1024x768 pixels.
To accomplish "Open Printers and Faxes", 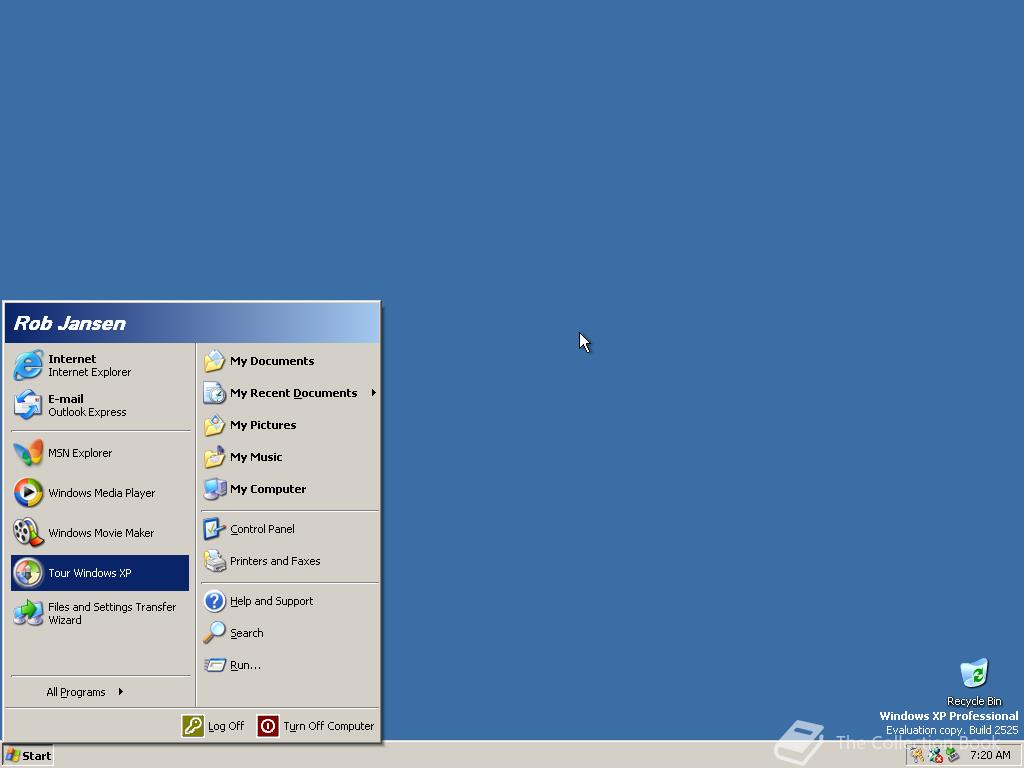I will tap(290, 561).
